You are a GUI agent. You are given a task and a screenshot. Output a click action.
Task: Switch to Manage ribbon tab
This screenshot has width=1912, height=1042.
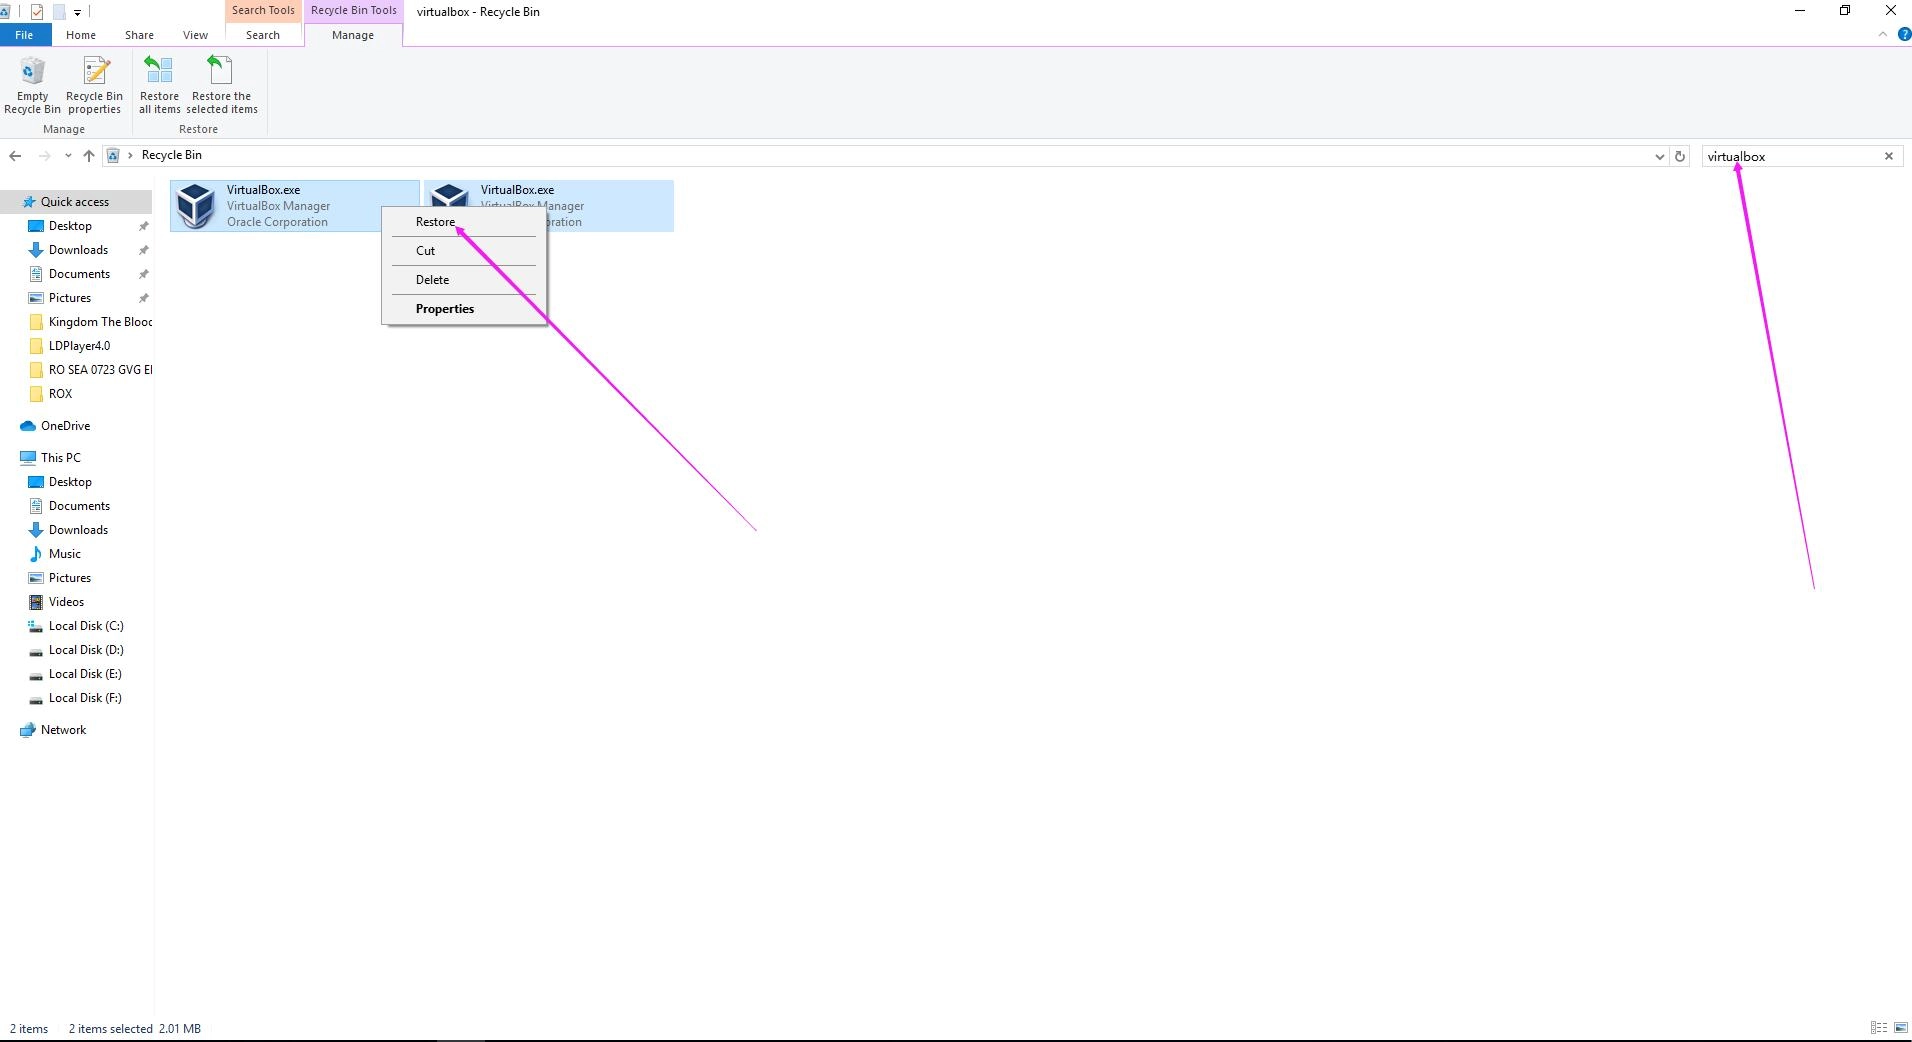[353, 35]
